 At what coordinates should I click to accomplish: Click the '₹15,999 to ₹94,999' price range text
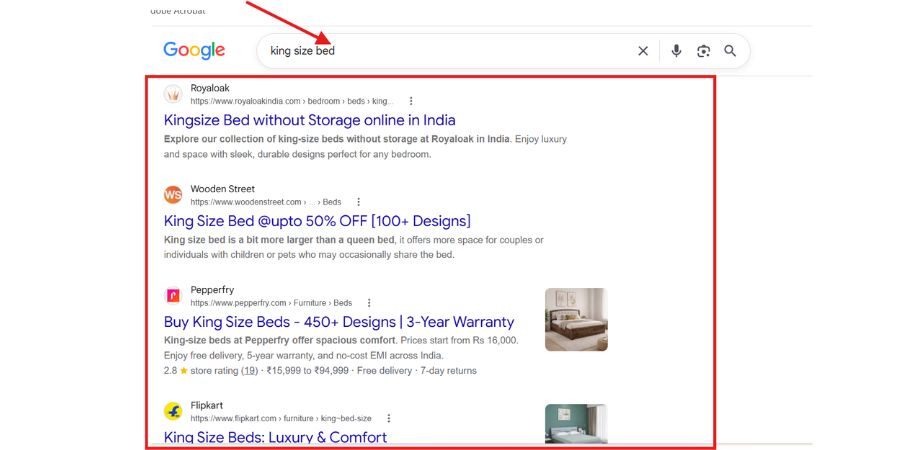(x=308, y=371)
